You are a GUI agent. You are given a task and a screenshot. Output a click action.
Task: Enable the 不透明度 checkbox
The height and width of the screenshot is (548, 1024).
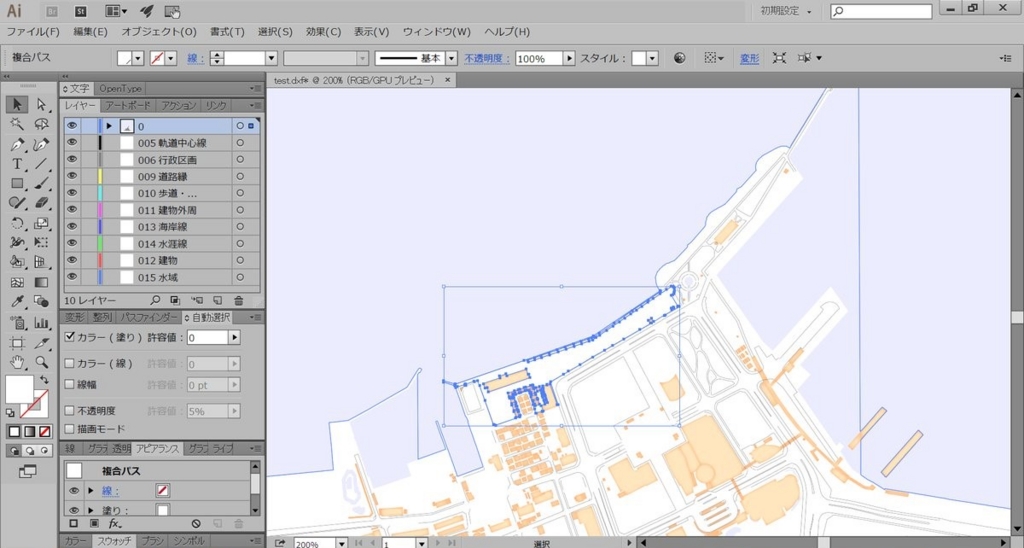[x=70, y=411]
